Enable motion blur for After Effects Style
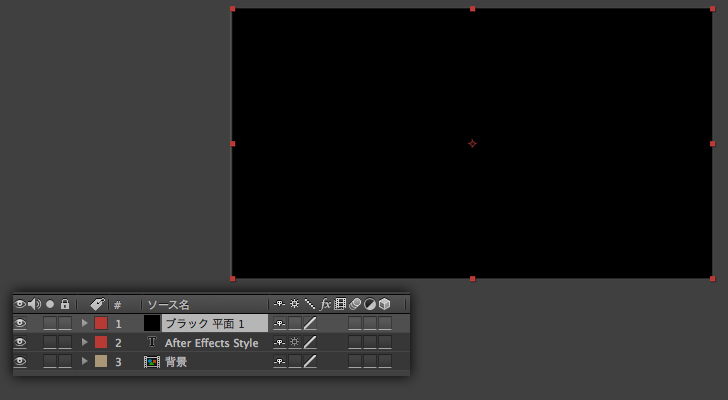This screenshot has height=400, width=728. click(355, 342)
